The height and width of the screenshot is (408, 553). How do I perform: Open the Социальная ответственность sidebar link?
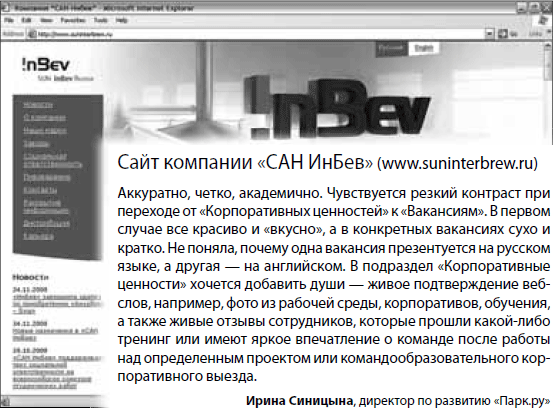point(53,160)
